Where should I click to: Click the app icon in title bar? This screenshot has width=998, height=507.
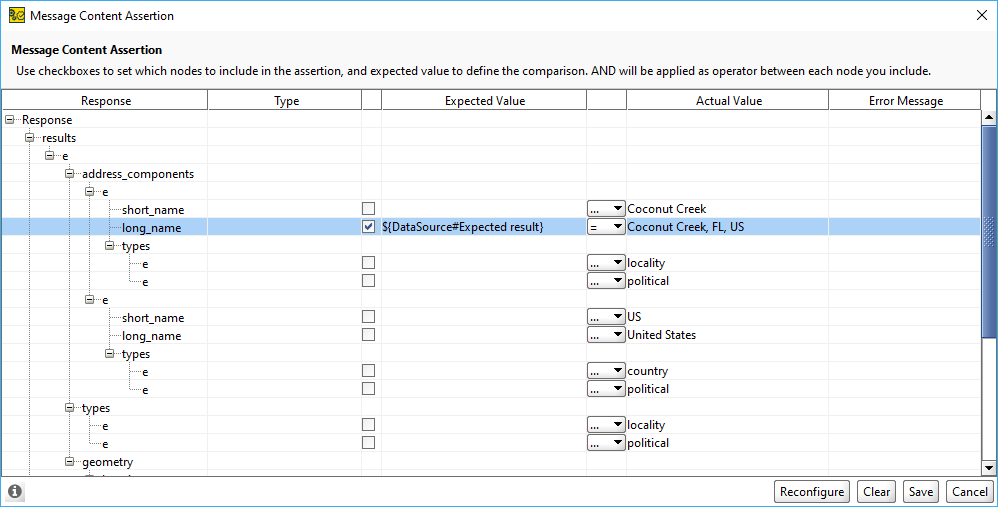[16, 15]
